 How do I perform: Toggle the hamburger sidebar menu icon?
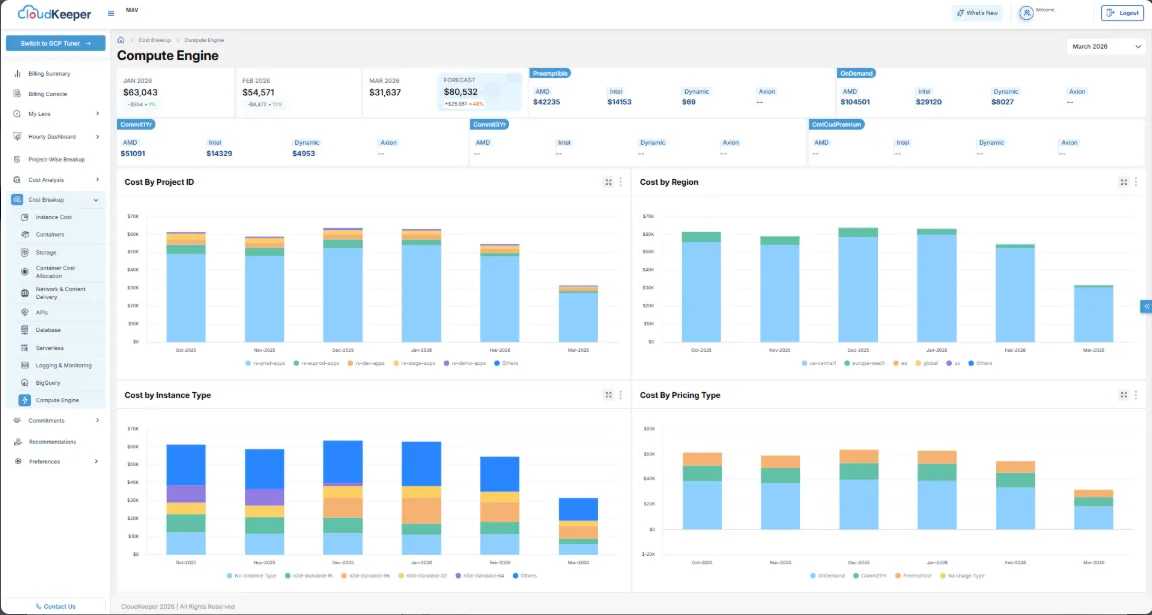110,14
